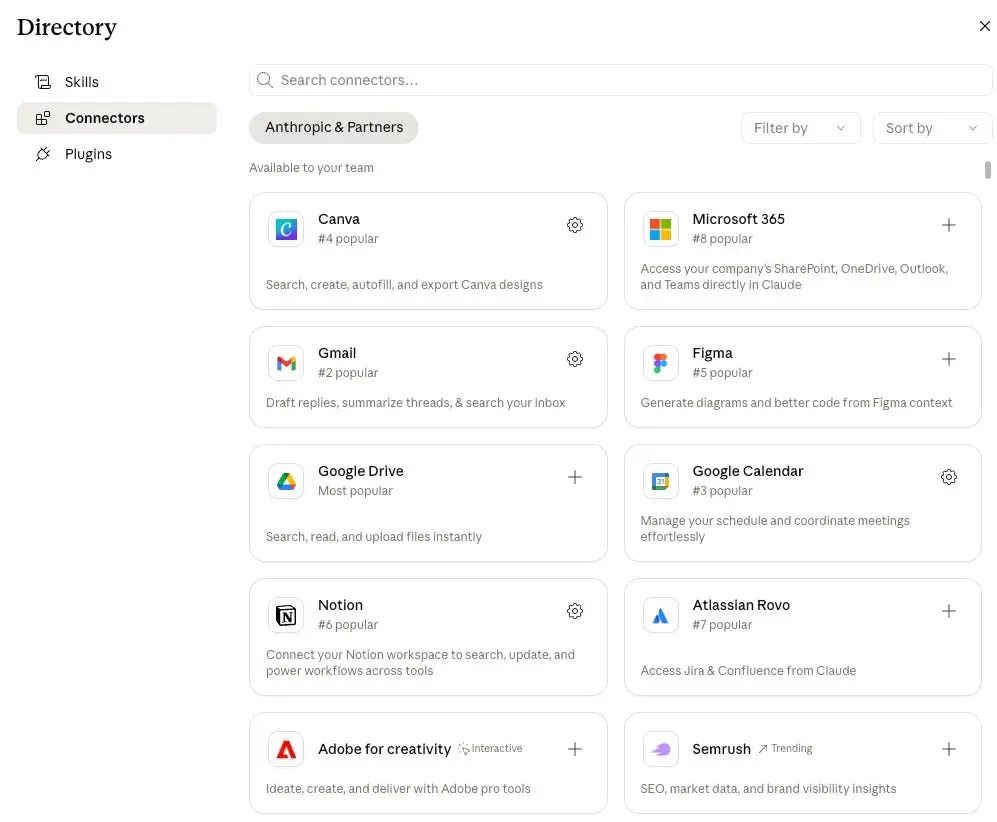Click 'Available to your team' heading
Screen dimensions: 997x822
click(x=312, y=168)
